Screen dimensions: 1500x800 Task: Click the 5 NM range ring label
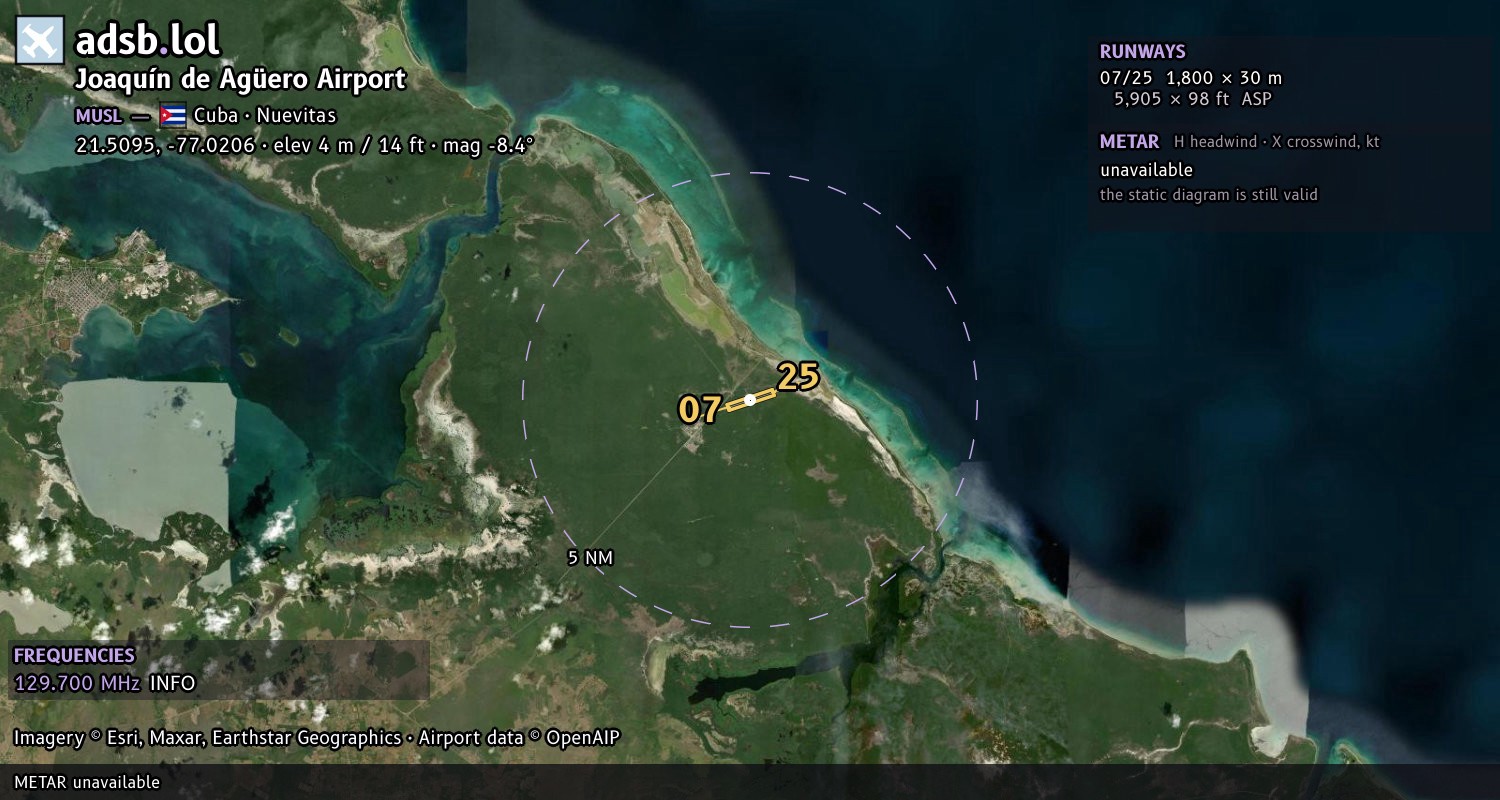click(590, 558)
